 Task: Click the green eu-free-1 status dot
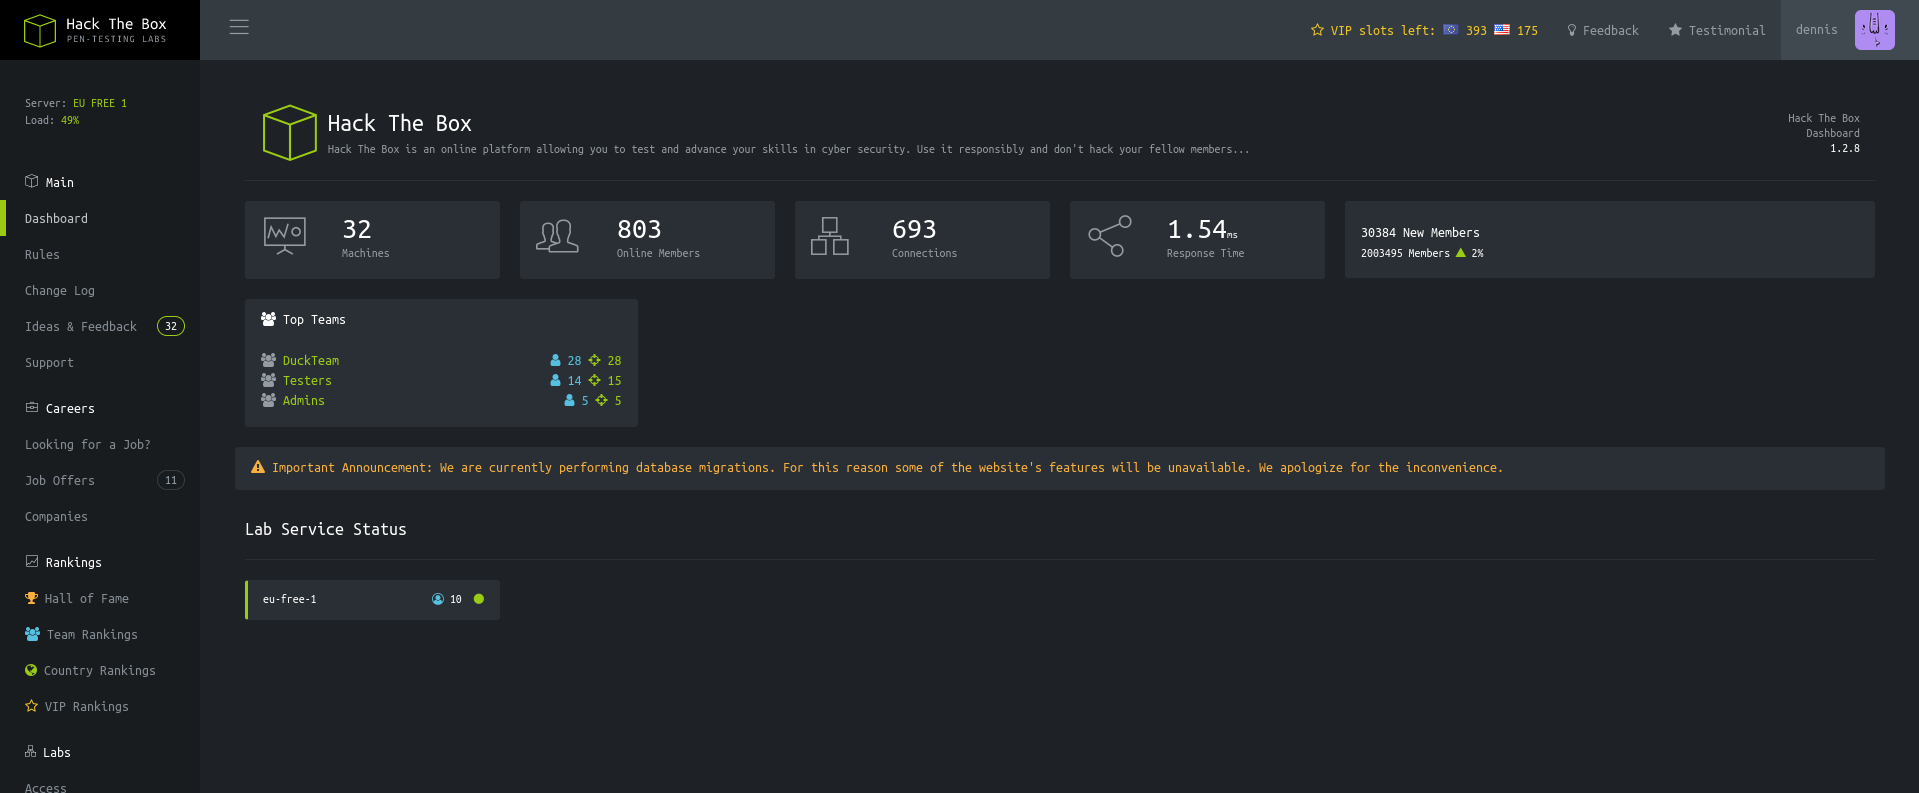point(479,599)
